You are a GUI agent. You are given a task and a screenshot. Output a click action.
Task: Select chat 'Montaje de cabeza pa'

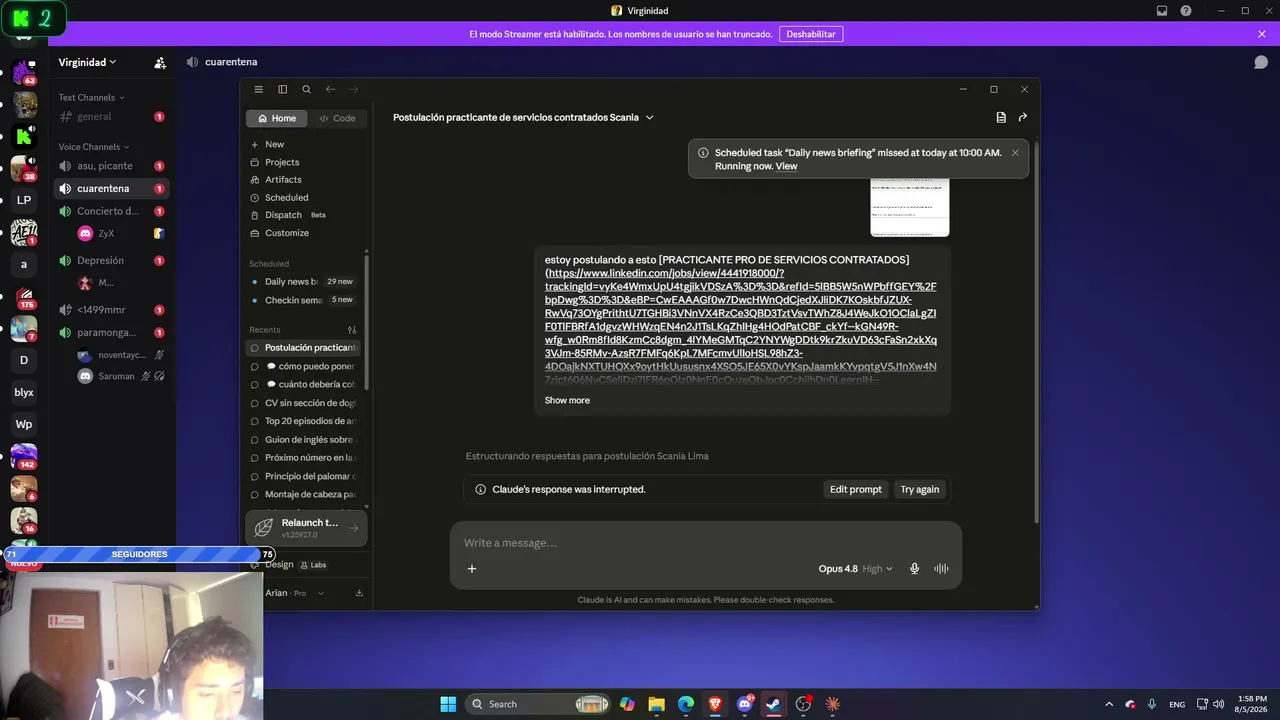(303, 494)
